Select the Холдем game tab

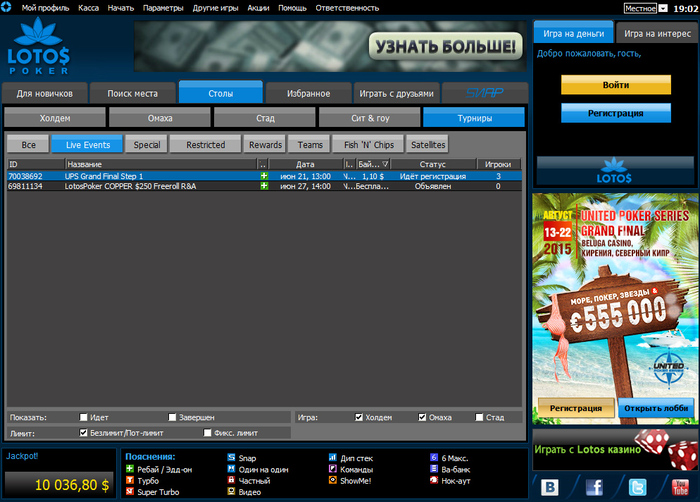(x=55, y=118)
